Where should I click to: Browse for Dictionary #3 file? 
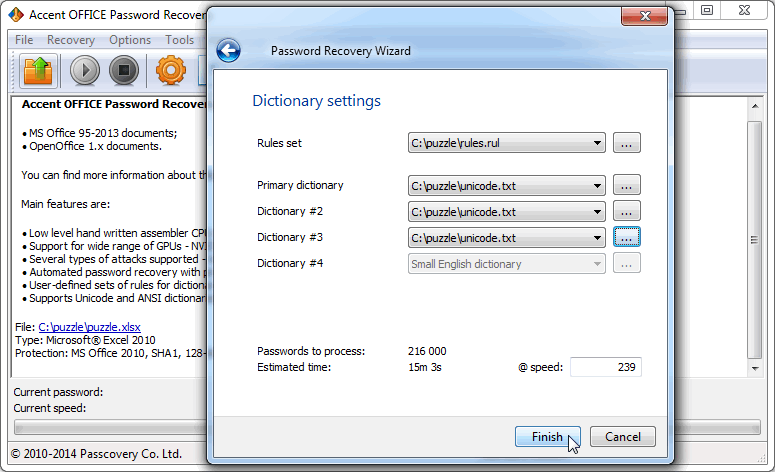point(626,237)
